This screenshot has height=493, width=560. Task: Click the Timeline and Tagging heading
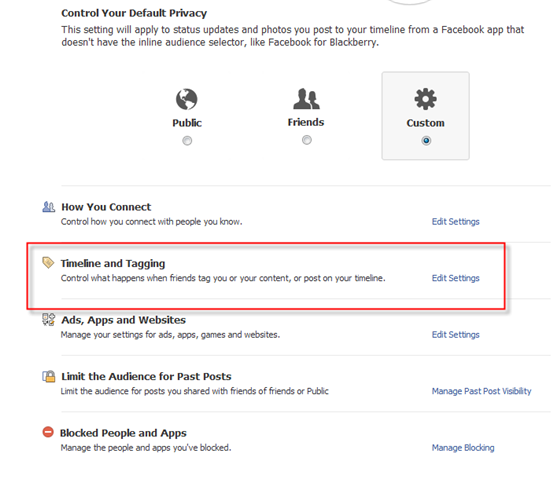[113, 264]
